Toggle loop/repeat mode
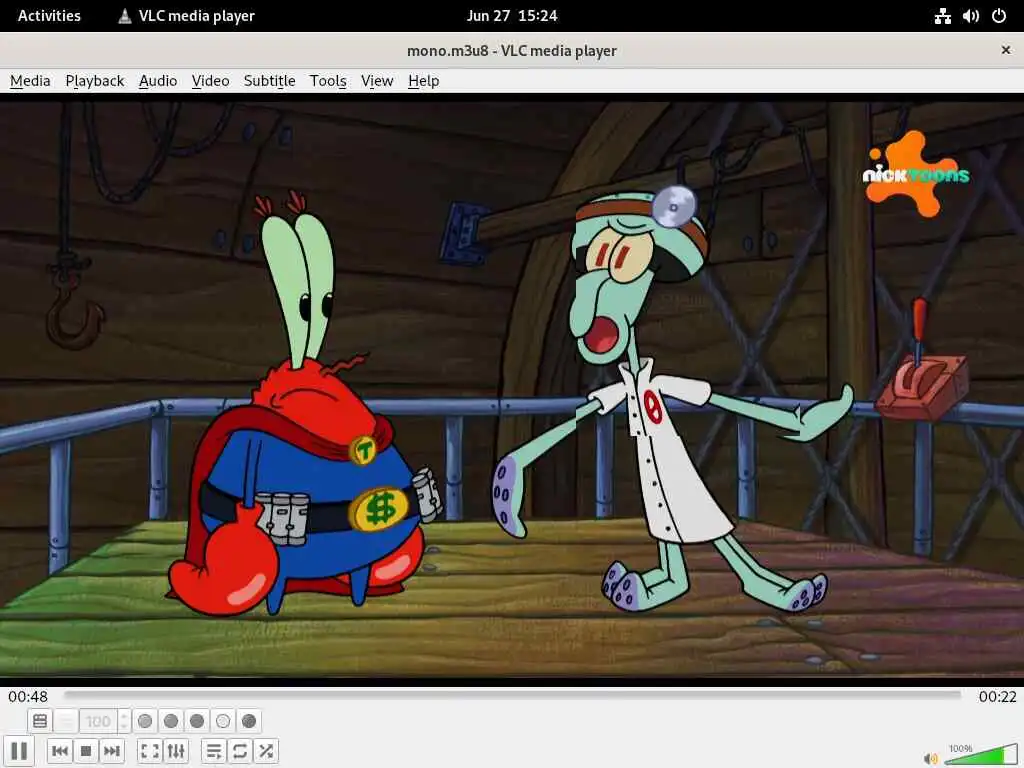The height and width of the screenshot is (768, 1024). tap(240, 751)
